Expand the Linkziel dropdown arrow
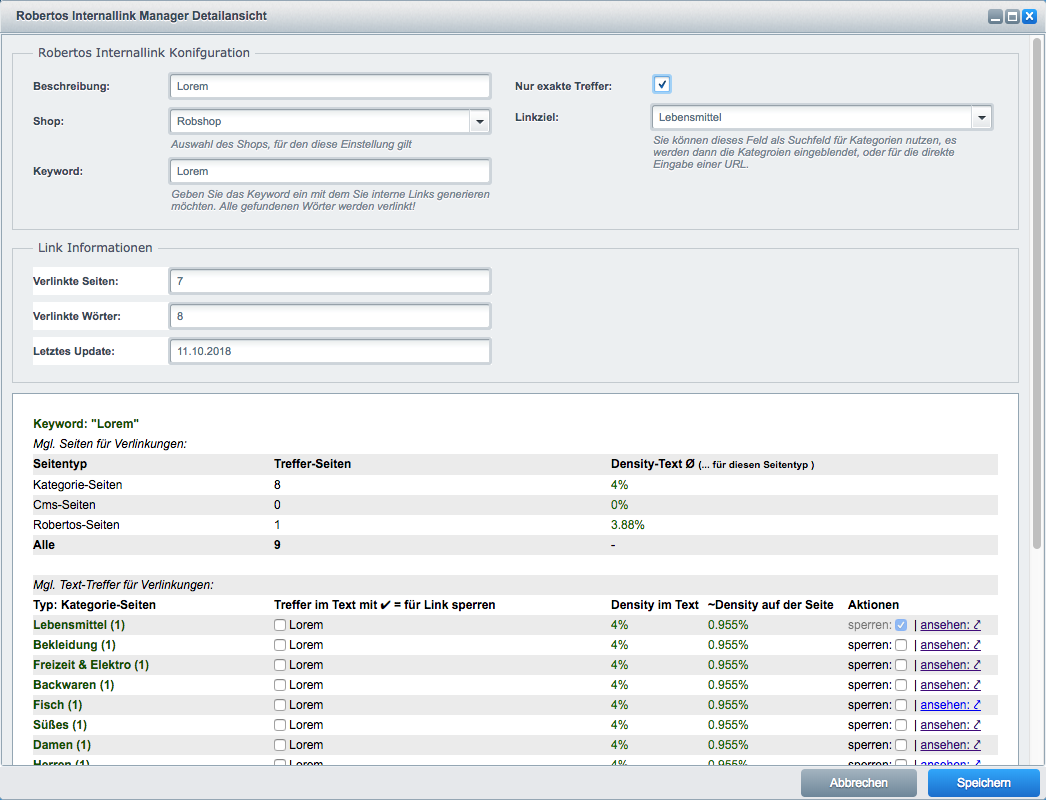The width and height of the screenshot is (1046, 800). [x=981, y=118]
